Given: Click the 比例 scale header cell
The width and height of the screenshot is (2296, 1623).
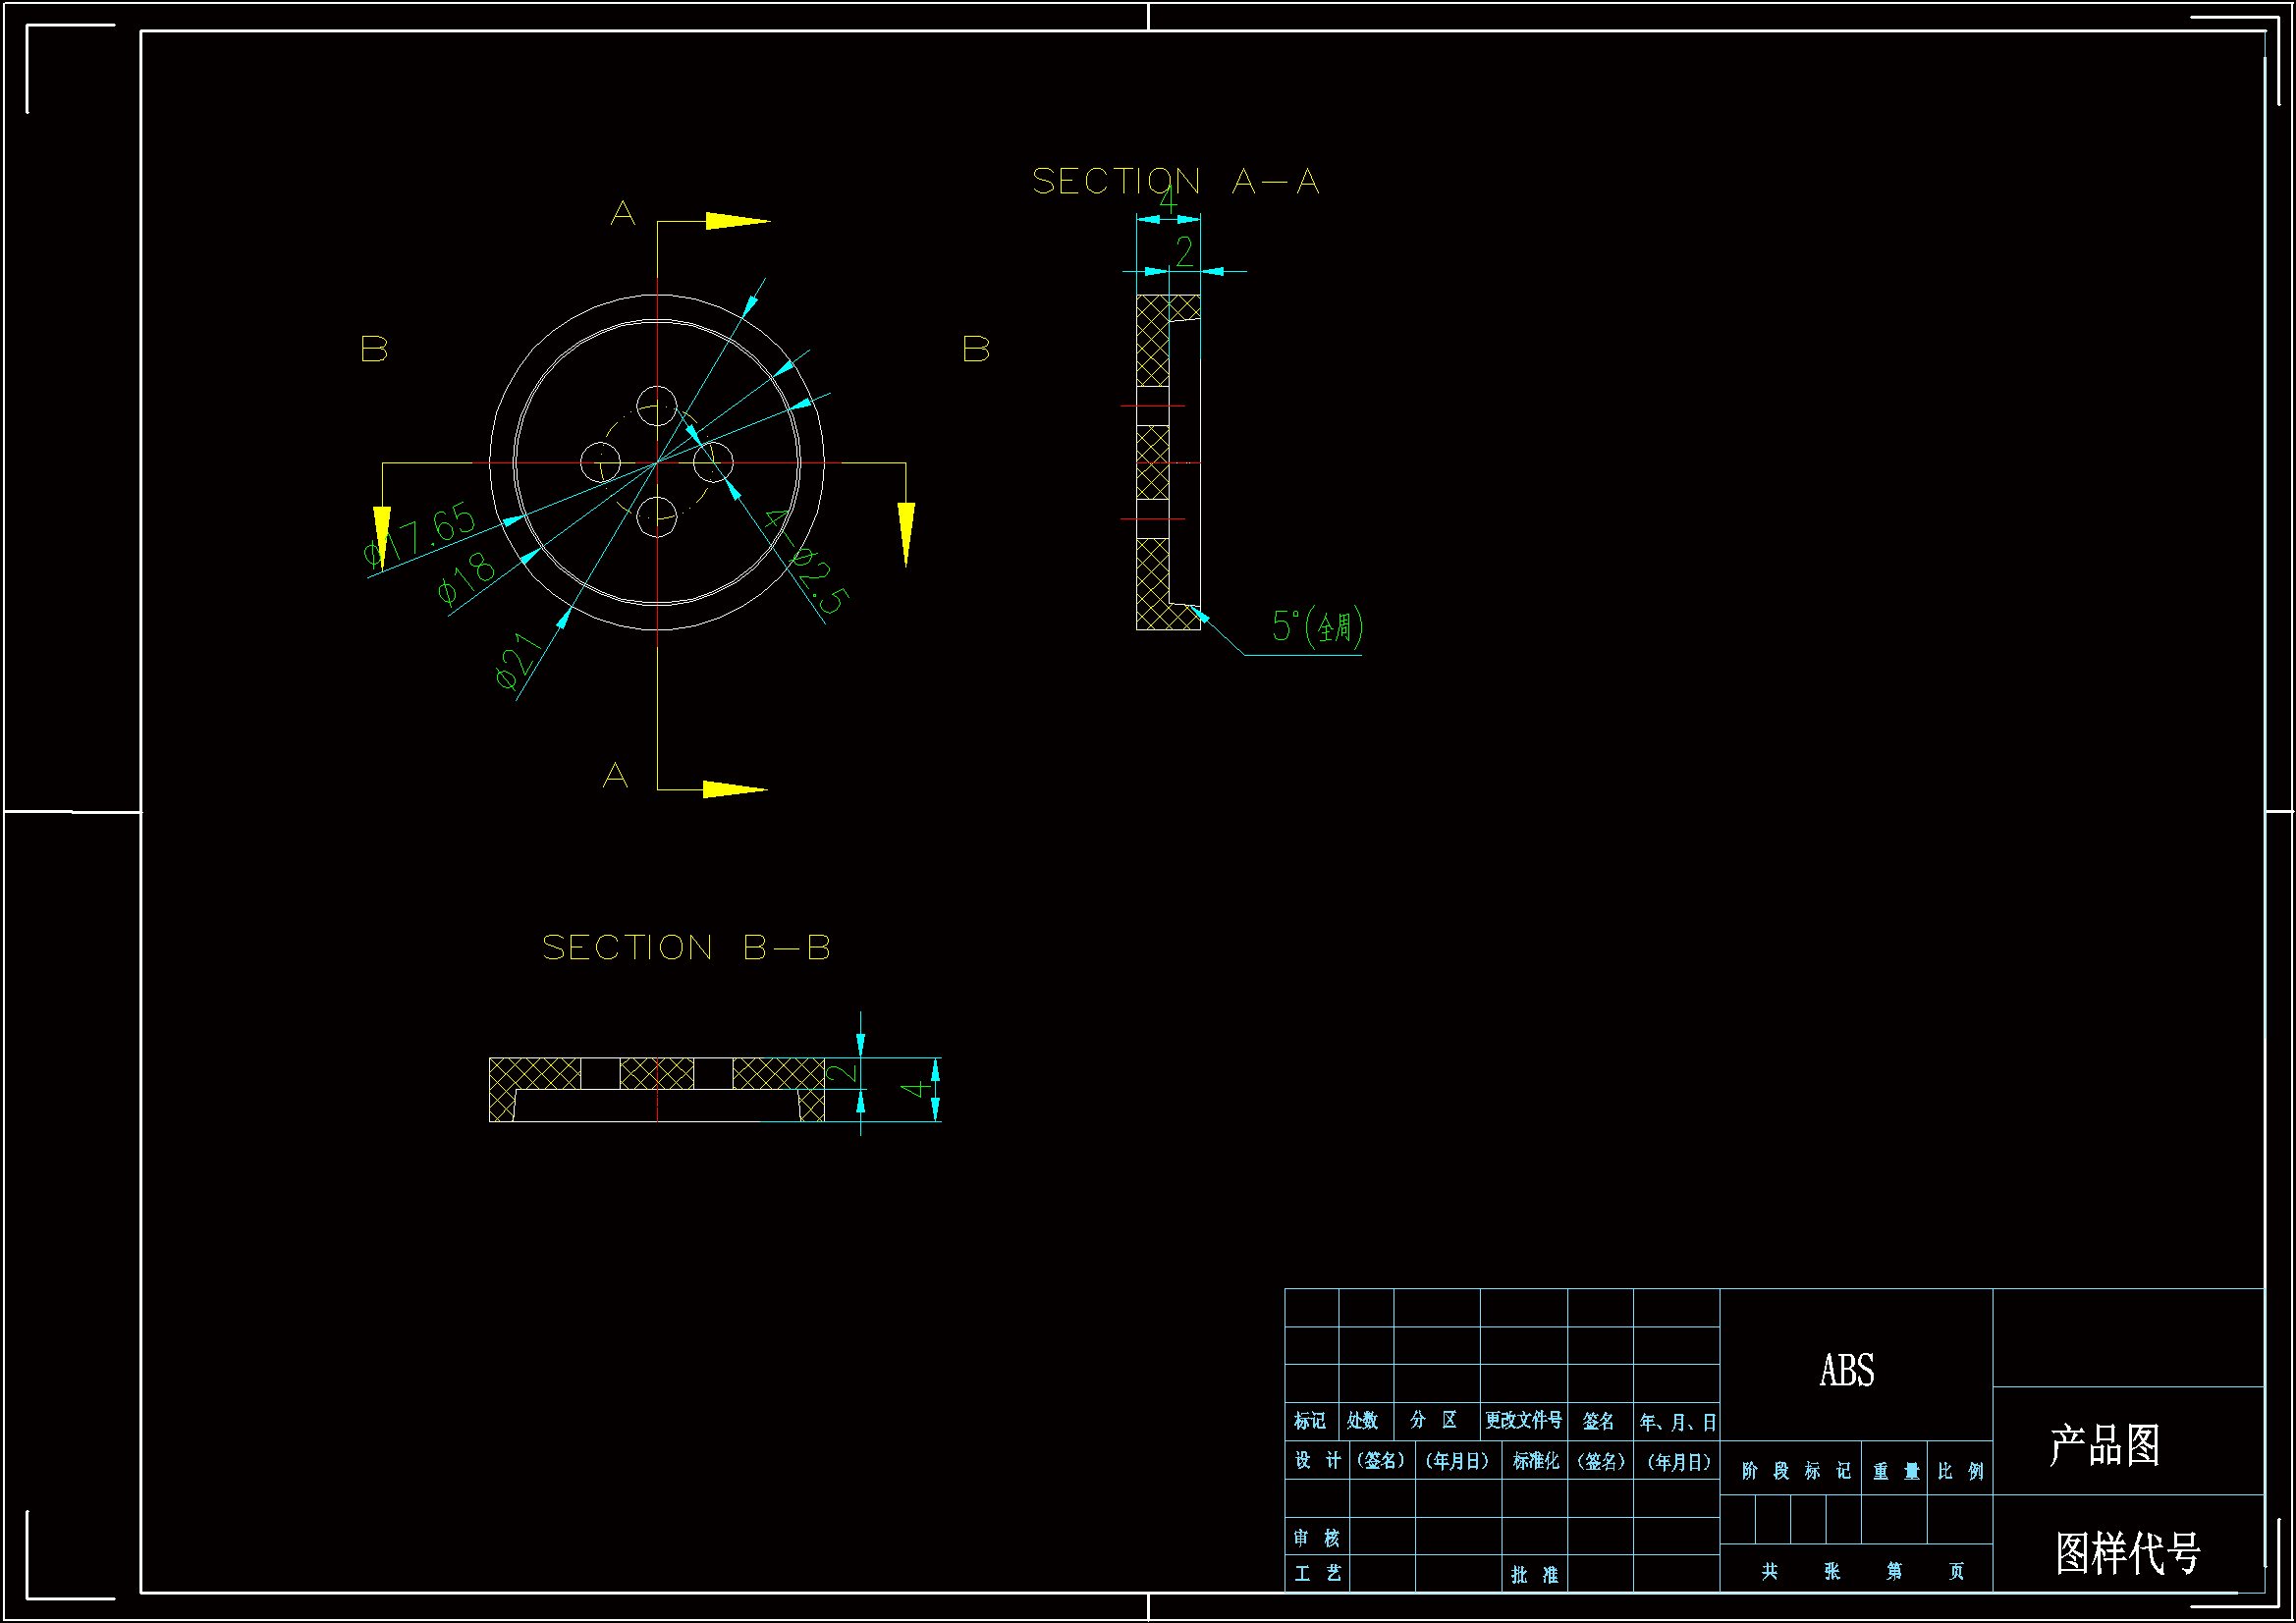Looking at the screenshot, I should pos(1960,1471).
